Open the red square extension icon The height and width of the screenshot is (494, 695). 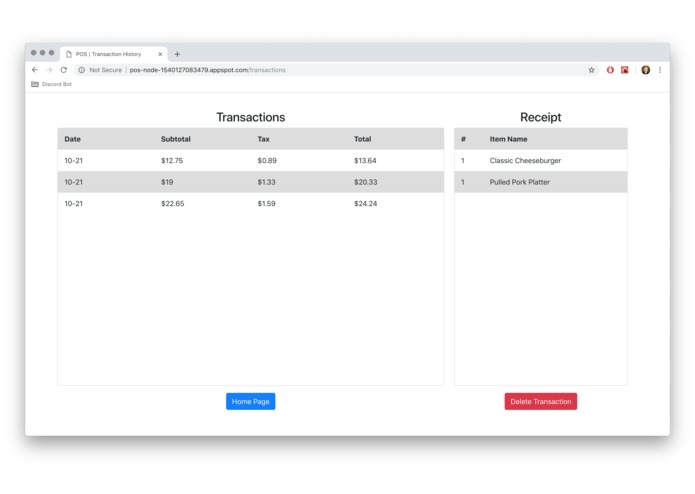[x=625, y=70]
